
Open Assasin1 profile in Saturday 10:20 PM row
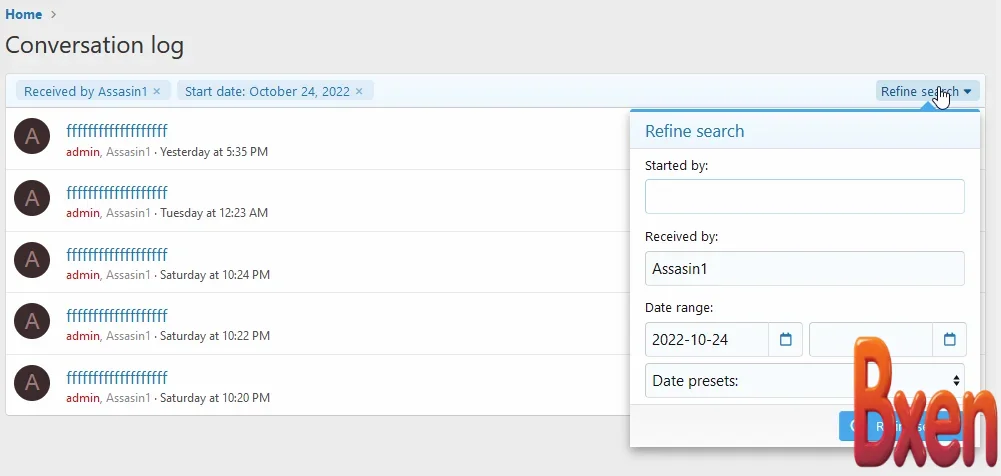(128, 398)
